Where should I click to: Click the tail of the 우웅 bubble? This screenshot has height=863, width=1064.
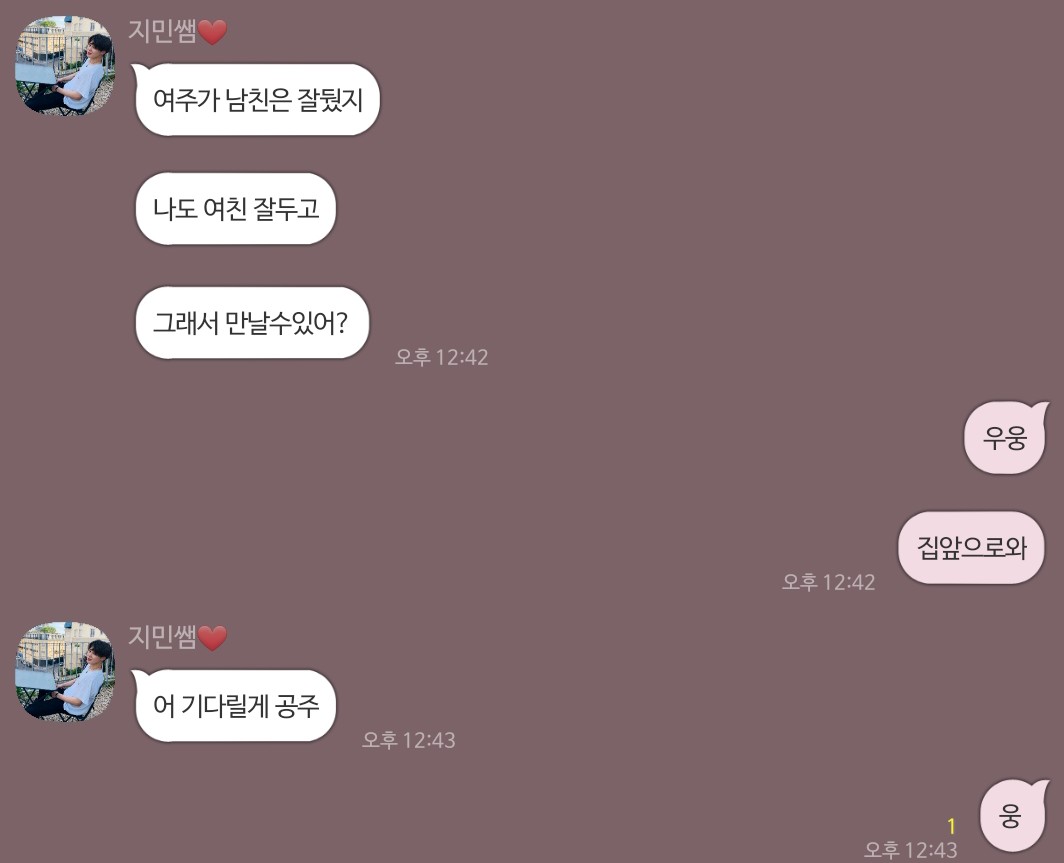(1039, 409)
